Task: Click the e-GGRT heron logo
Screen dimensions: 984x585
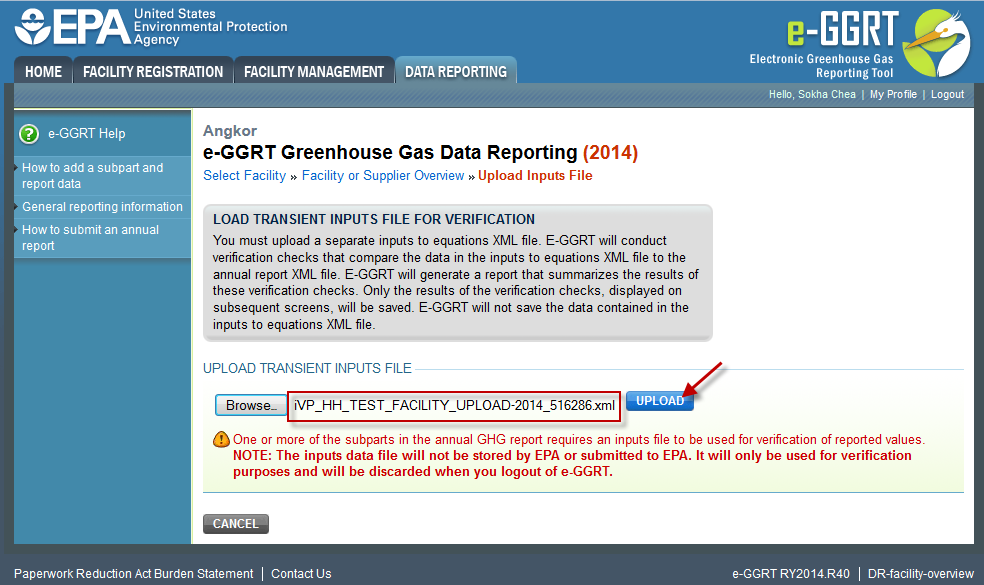Action: tap(937, 43)
